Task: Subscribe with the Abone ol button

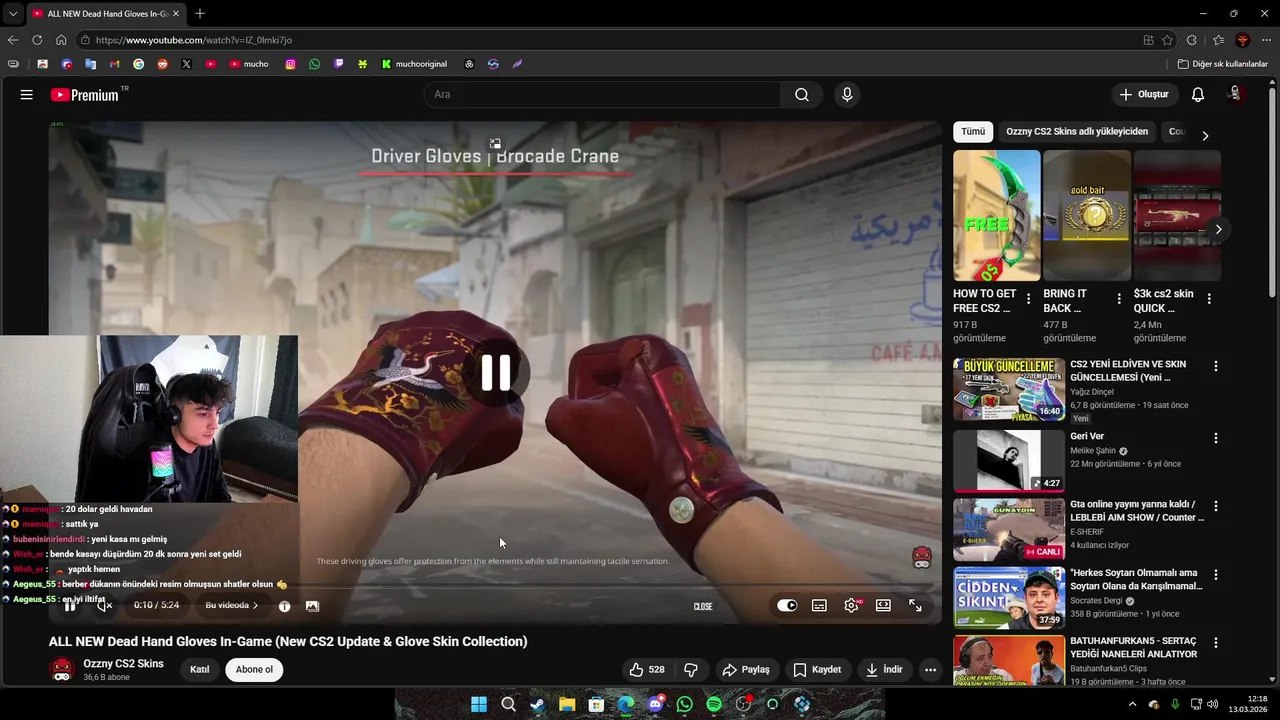Action: tap(254, 670)
